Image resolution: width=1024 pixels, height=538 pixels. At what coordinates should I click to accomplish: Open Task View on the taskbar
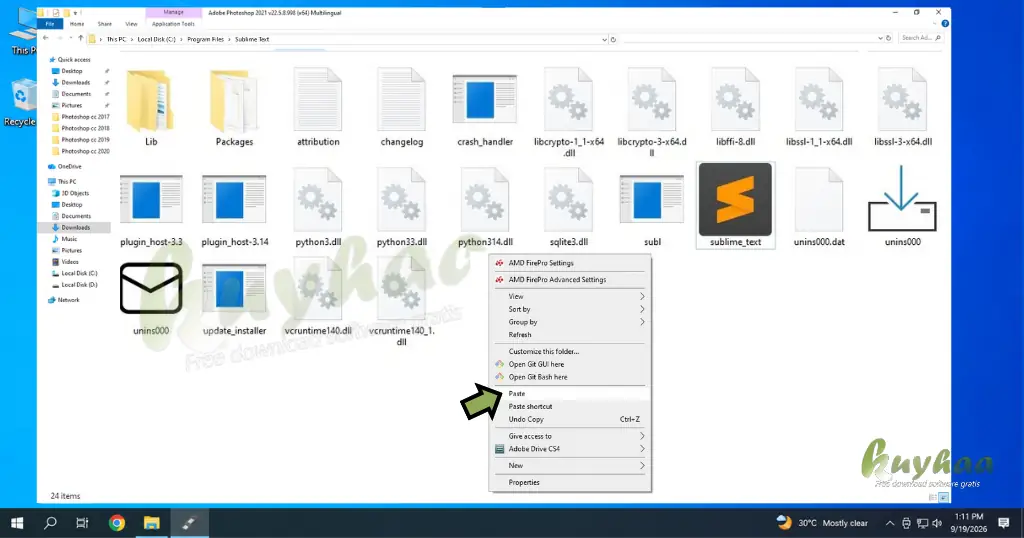click(82, 522)
